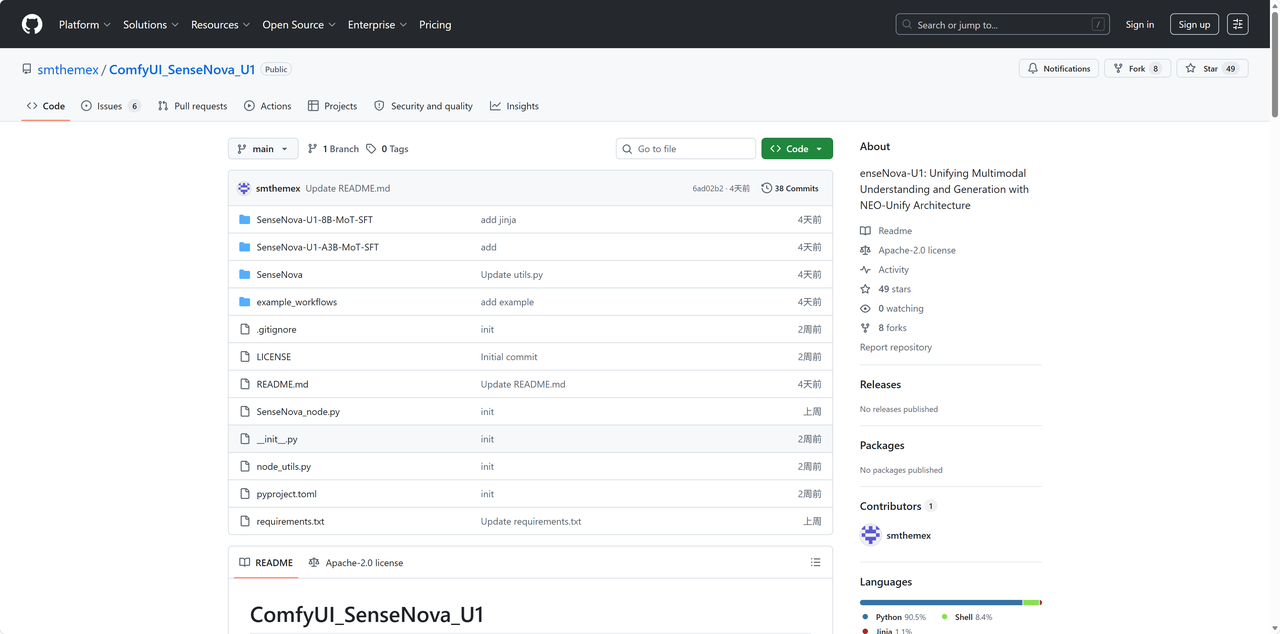Switch to the Insights tab
Image resolution: width=1280 pixels, height=634 pixels.
coord(514,106)
